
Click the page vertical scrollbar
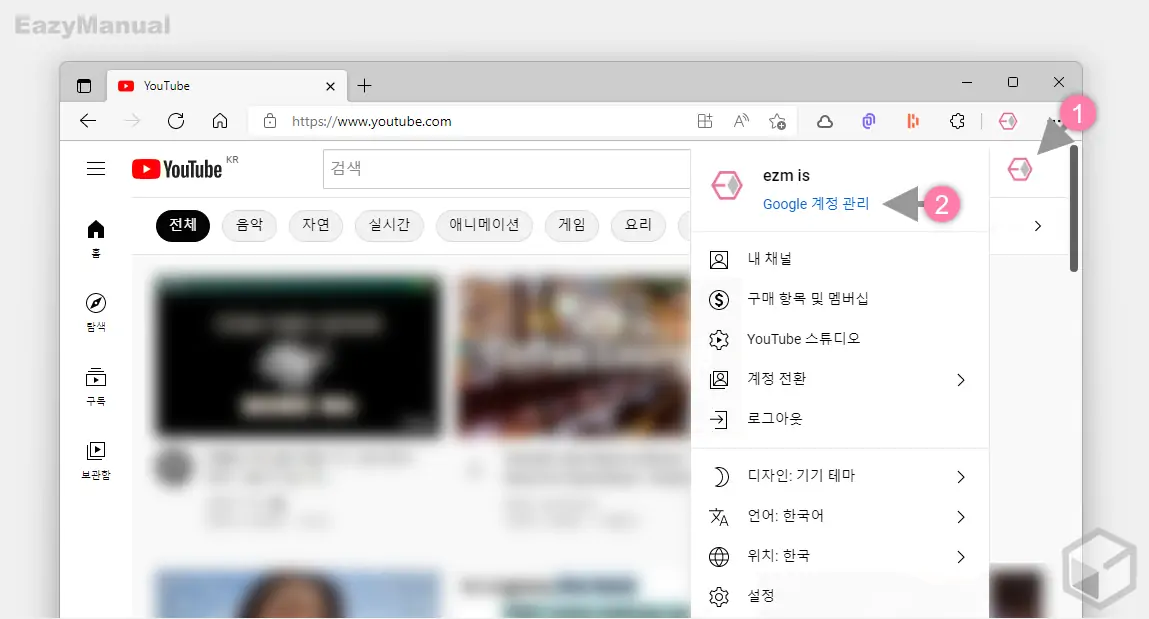coord(1074,209)
